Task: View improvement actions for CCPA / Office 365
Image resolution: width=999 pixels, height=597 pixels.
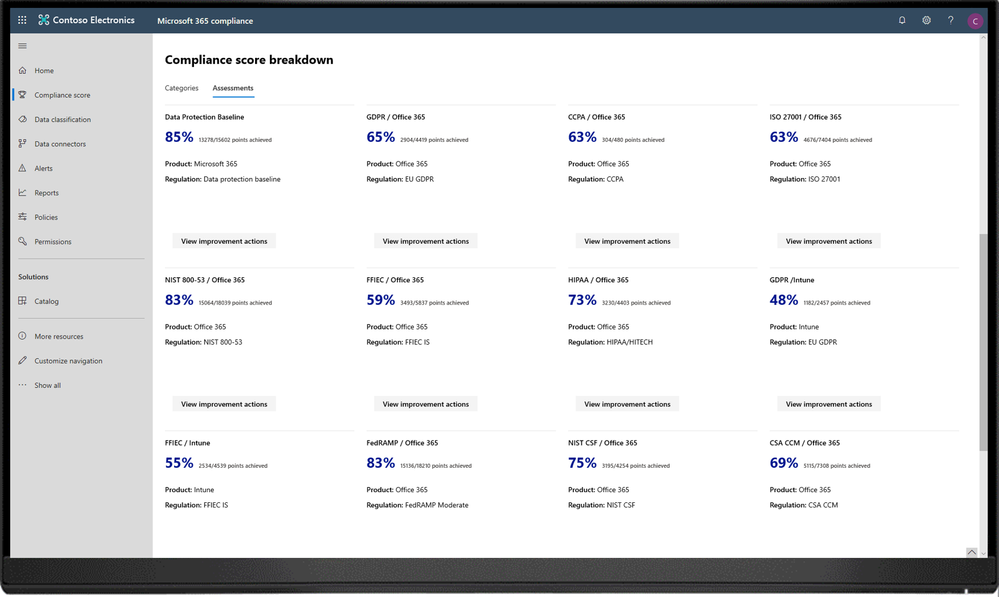Action: 627,241
